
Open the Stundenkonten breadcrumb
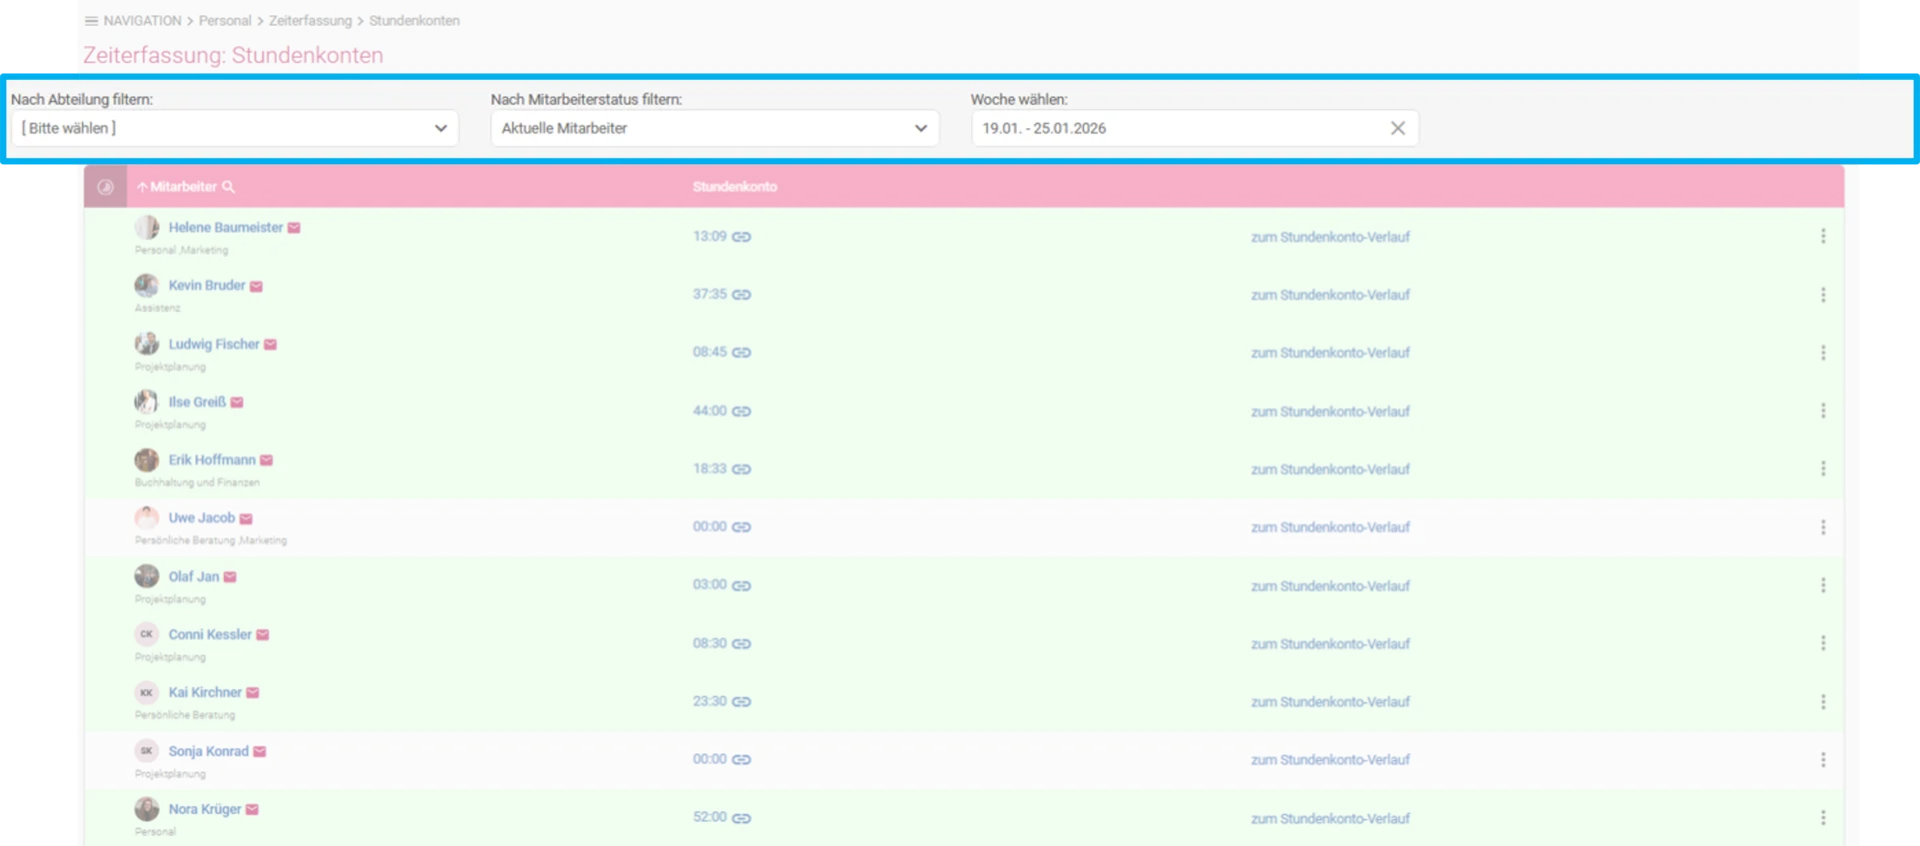click(414, 21)
